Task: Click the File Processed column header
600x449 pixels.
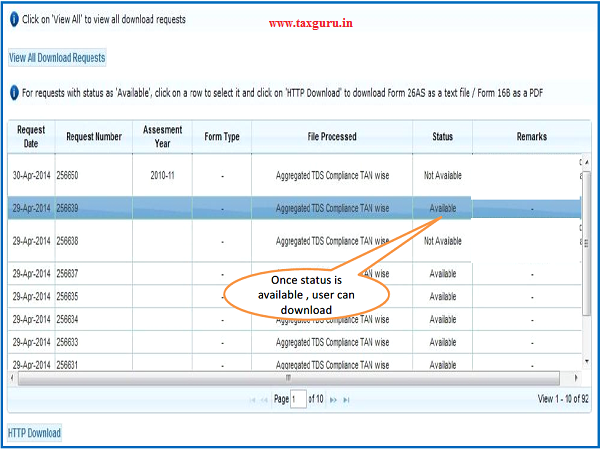Action: 332,136
